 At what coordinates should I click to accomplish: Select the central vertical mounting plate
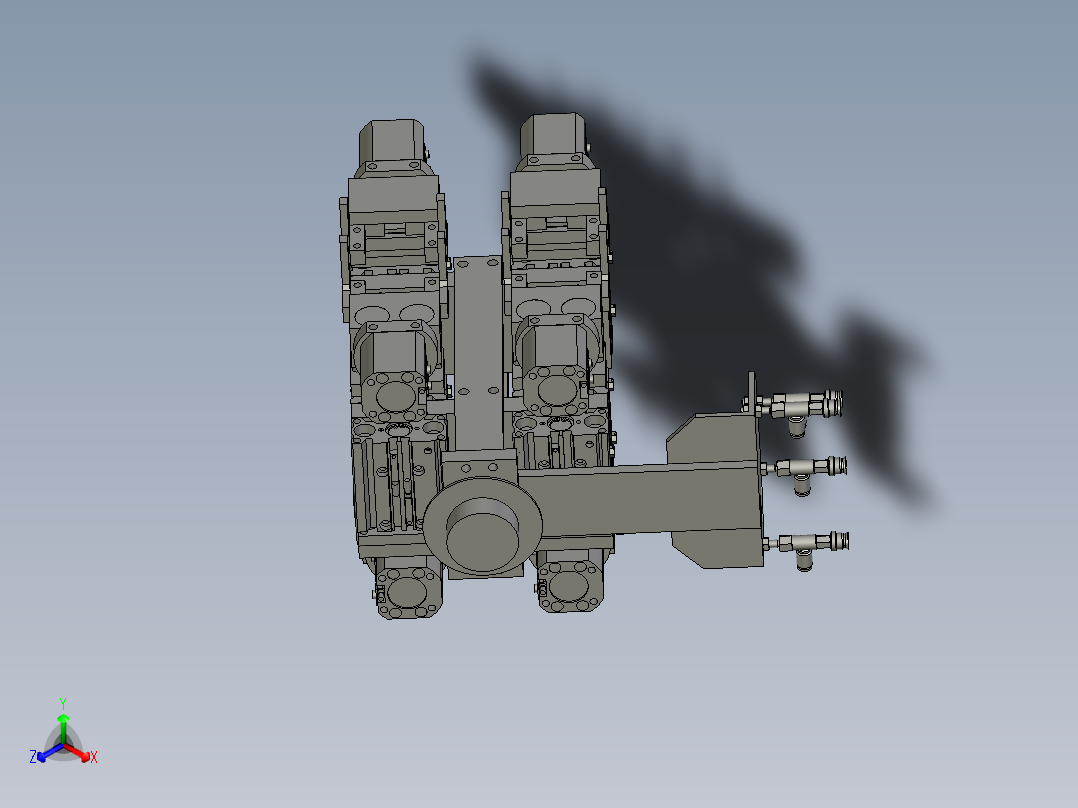478,354
